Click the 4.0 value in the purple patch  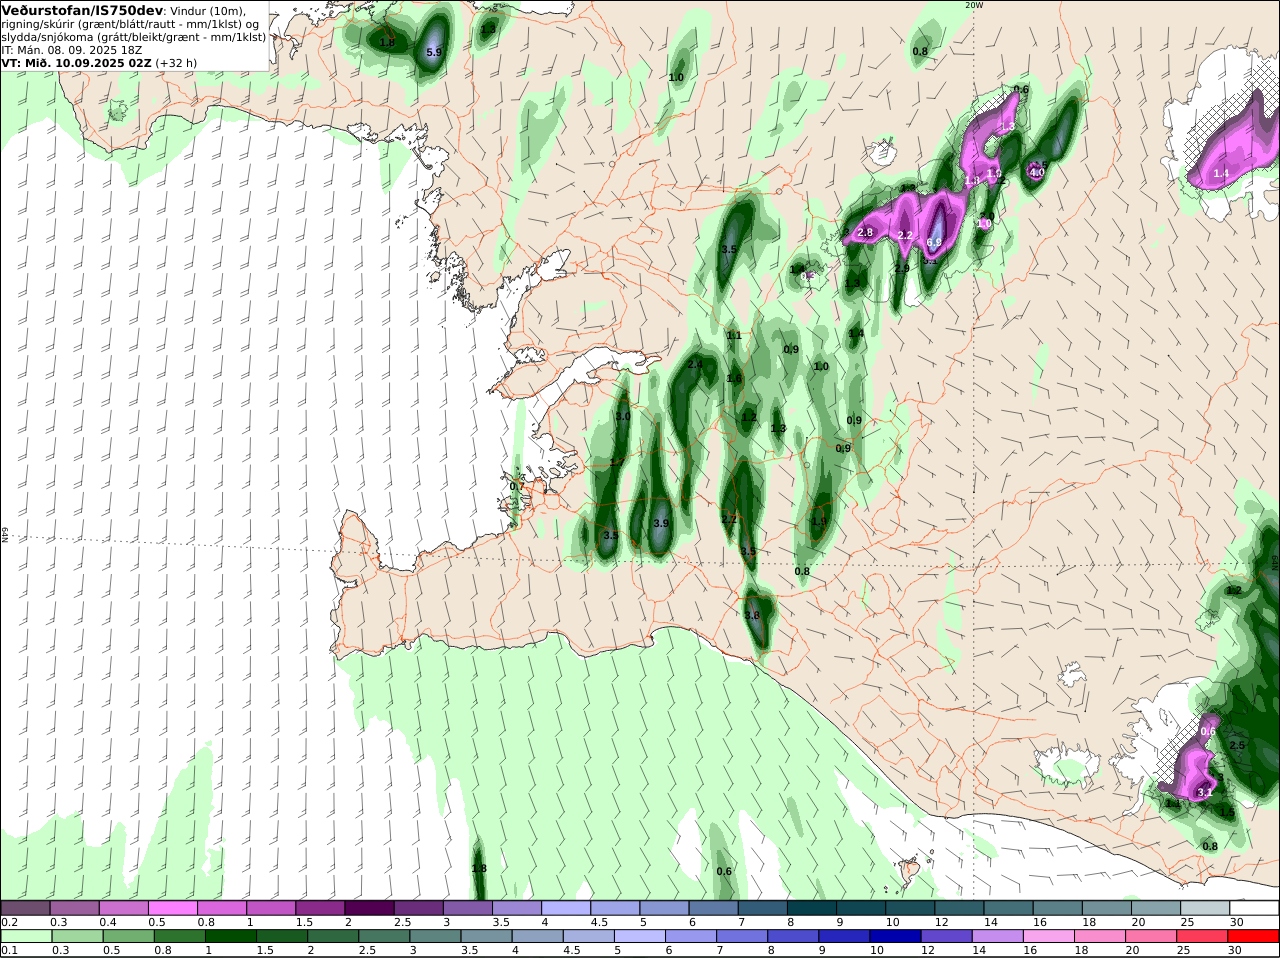click(1037, 172)
